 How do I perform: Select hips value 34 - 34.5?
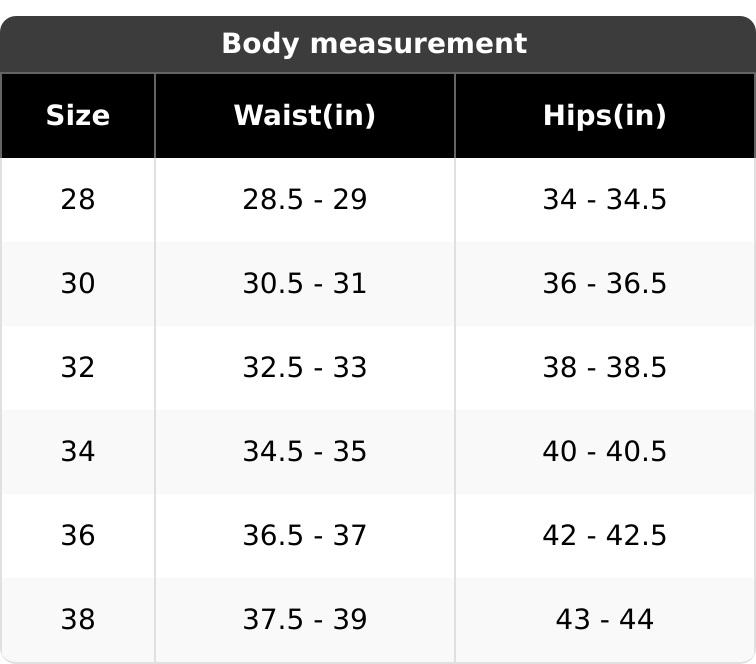[604, 200]
